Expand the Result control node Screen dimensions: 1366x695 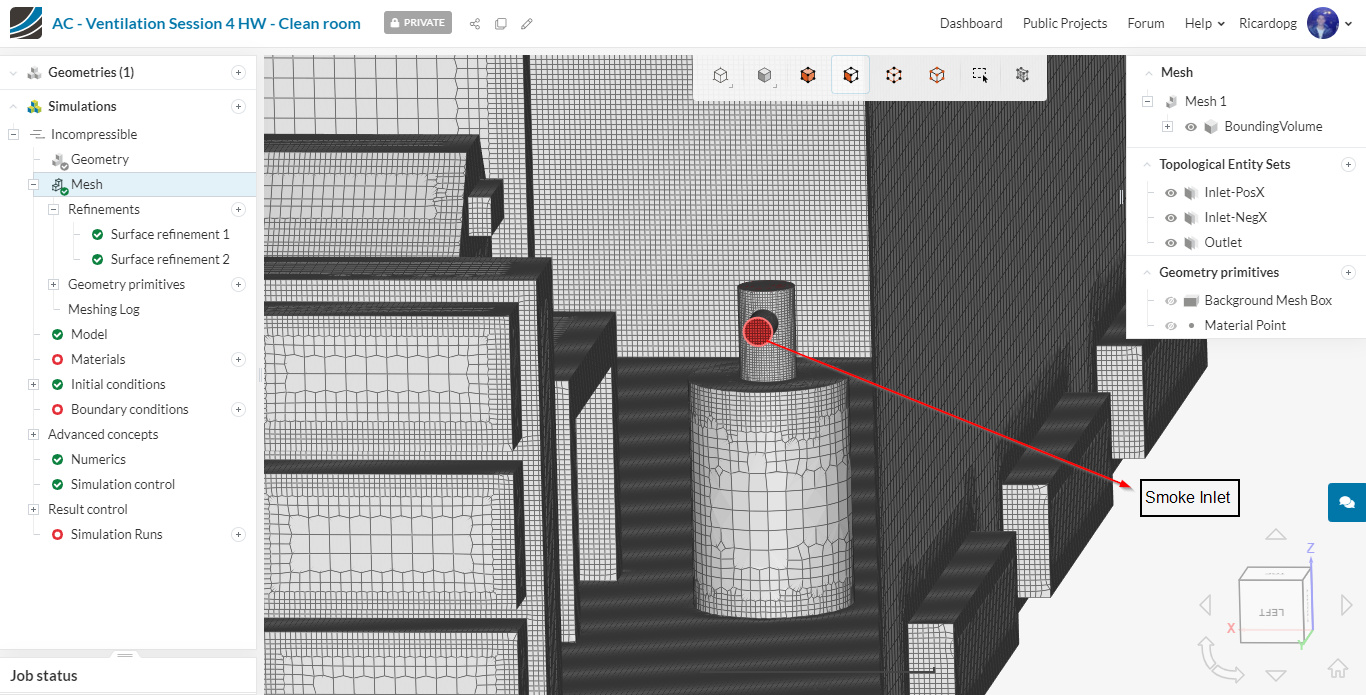pos(33,509)
